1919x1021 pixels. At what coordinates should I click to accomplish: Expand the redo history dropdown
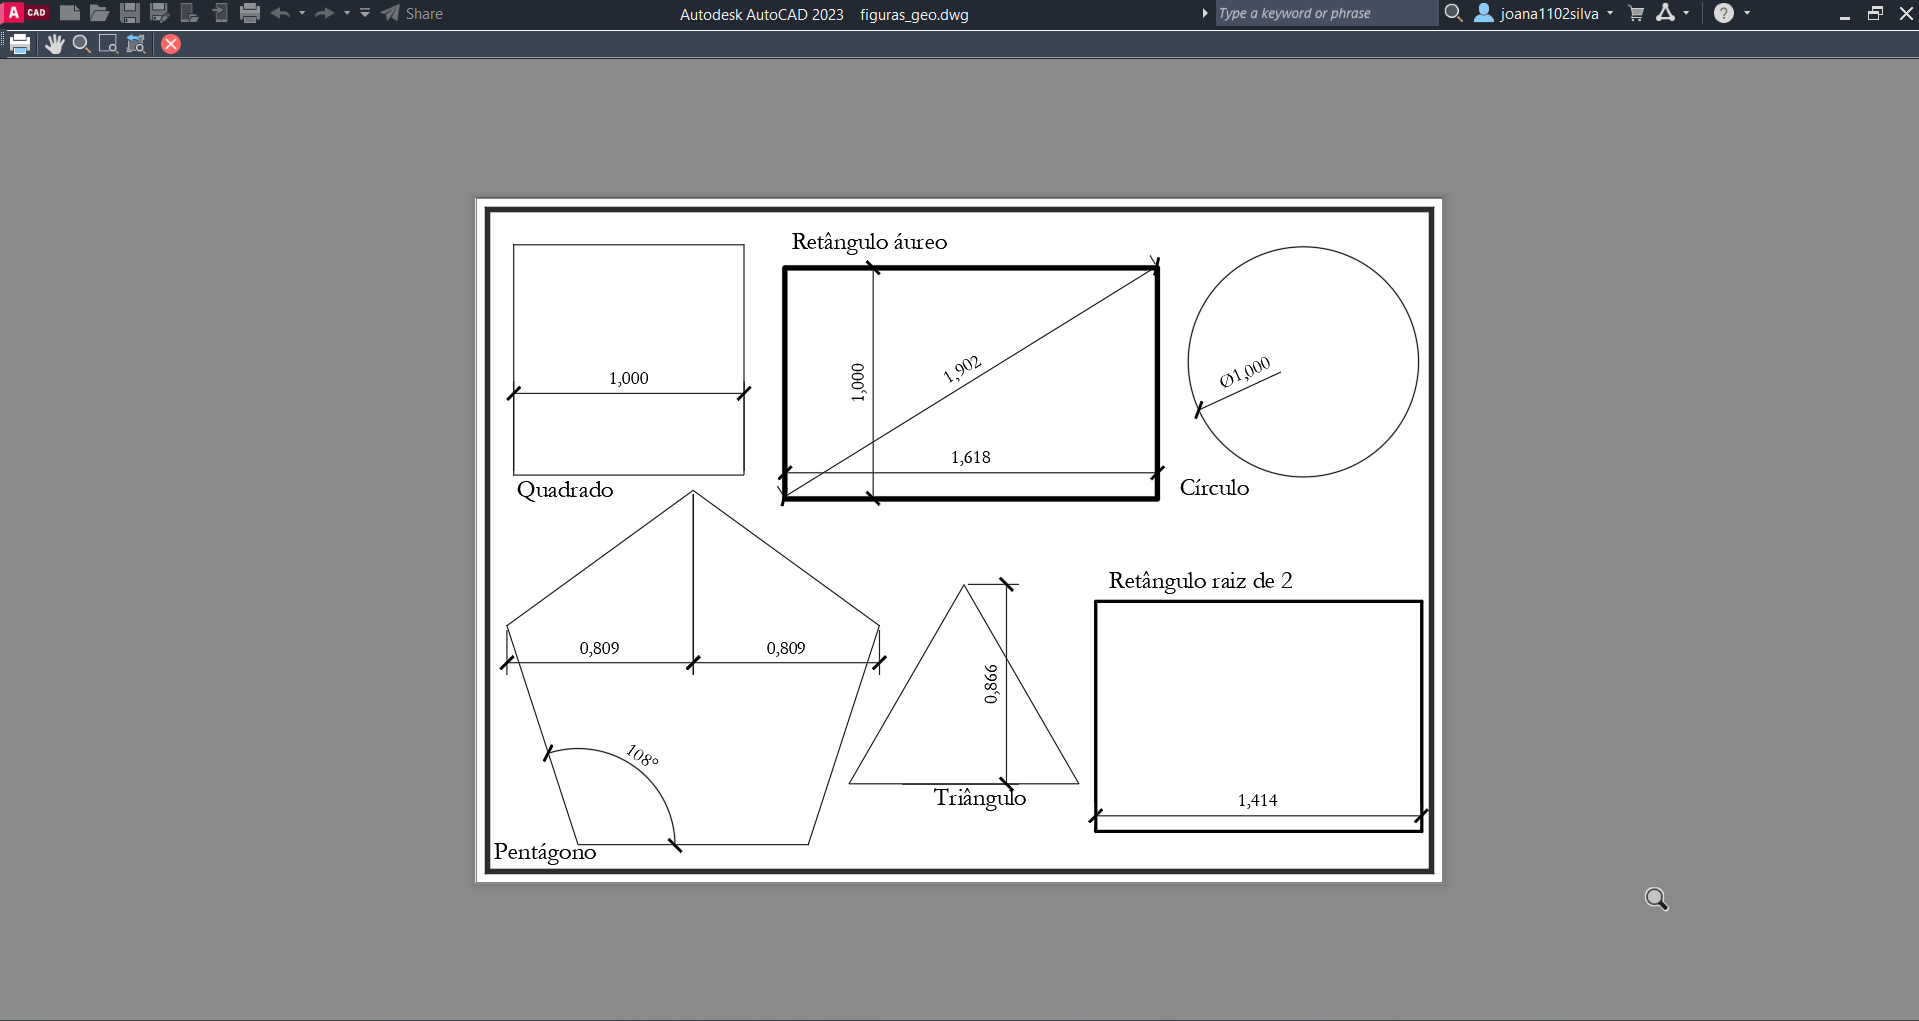point(347,13)
